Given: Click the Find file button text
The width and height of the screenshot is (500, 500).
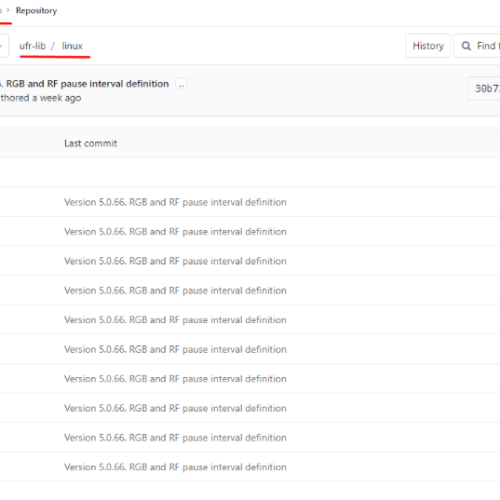Looking at the screenshot, I should point(488,46).
